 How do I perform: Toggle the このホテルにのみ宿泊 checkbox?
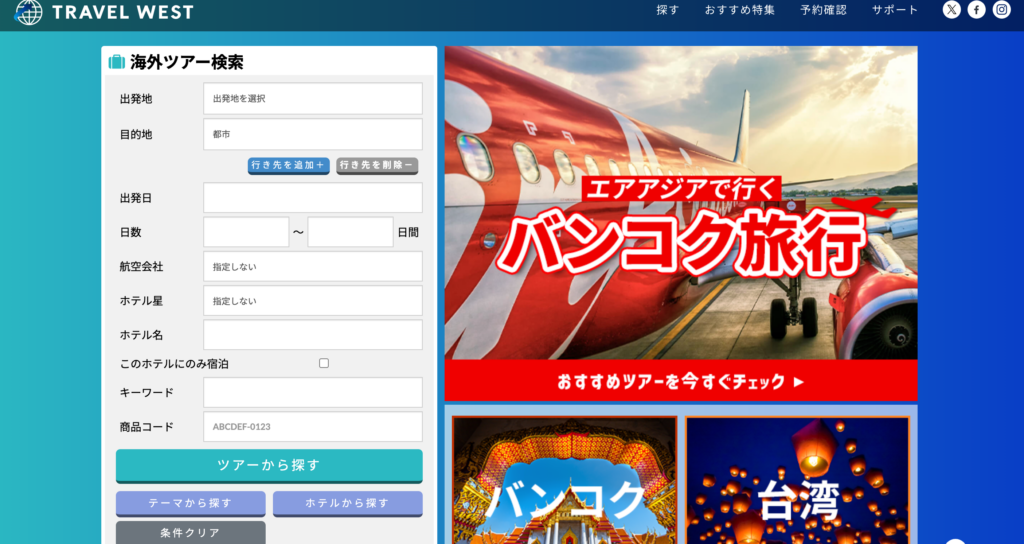point(323,363)
